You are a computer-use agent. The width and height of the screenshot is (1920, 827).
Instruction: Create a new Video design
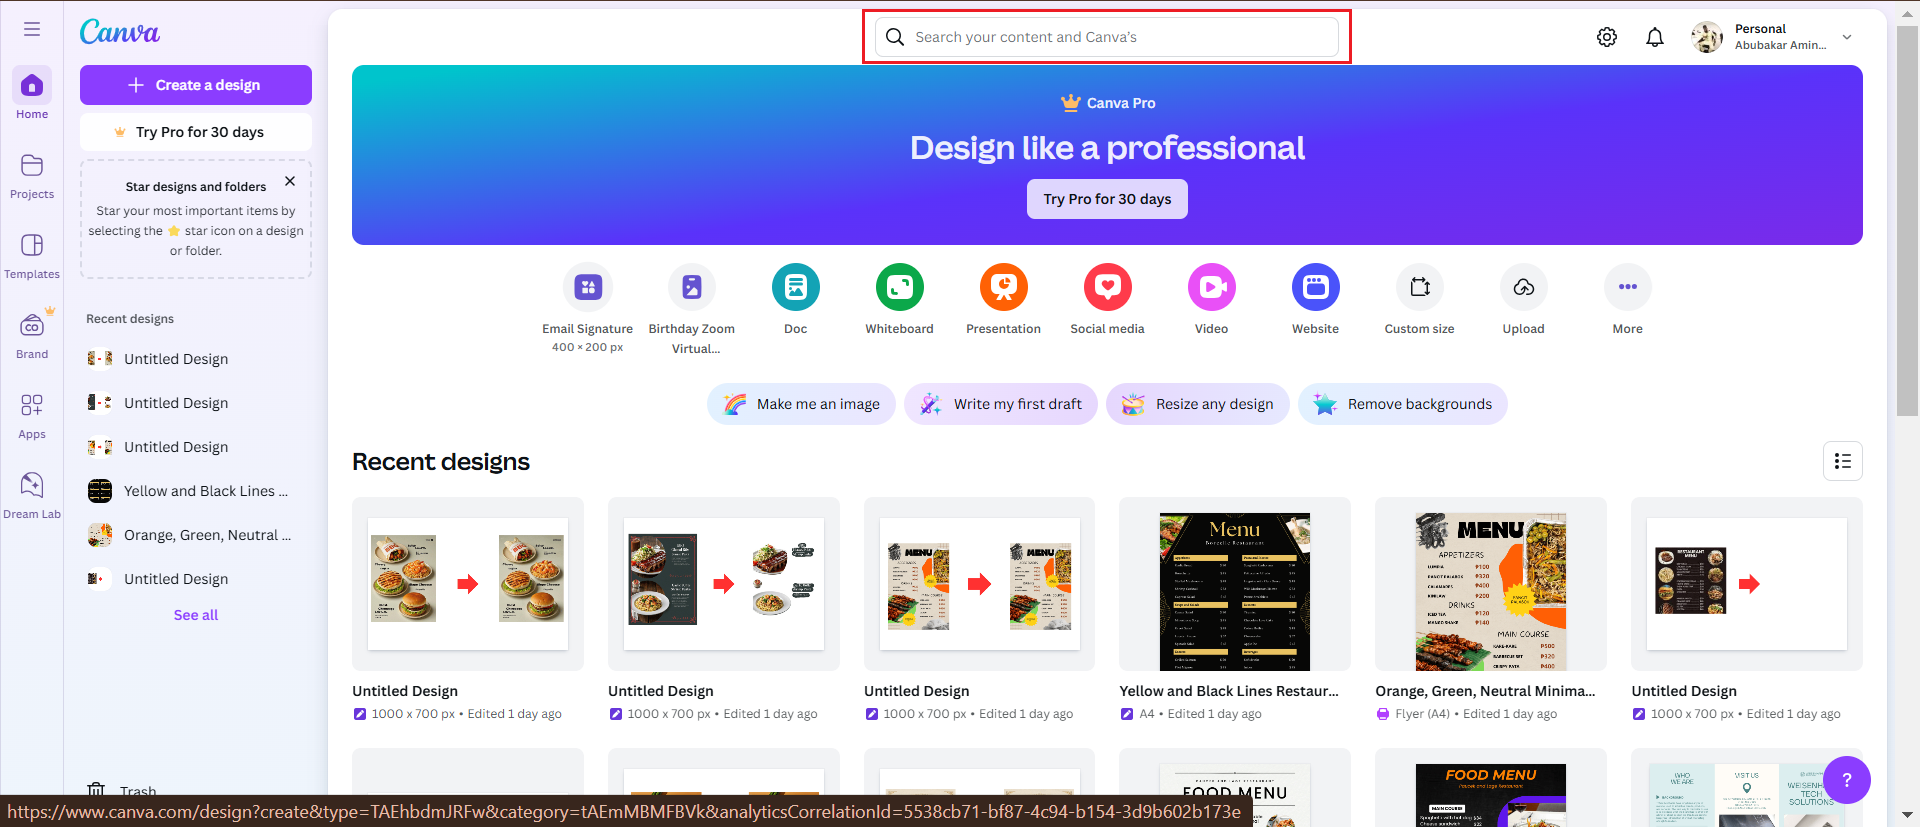[x=1212, y=287]
